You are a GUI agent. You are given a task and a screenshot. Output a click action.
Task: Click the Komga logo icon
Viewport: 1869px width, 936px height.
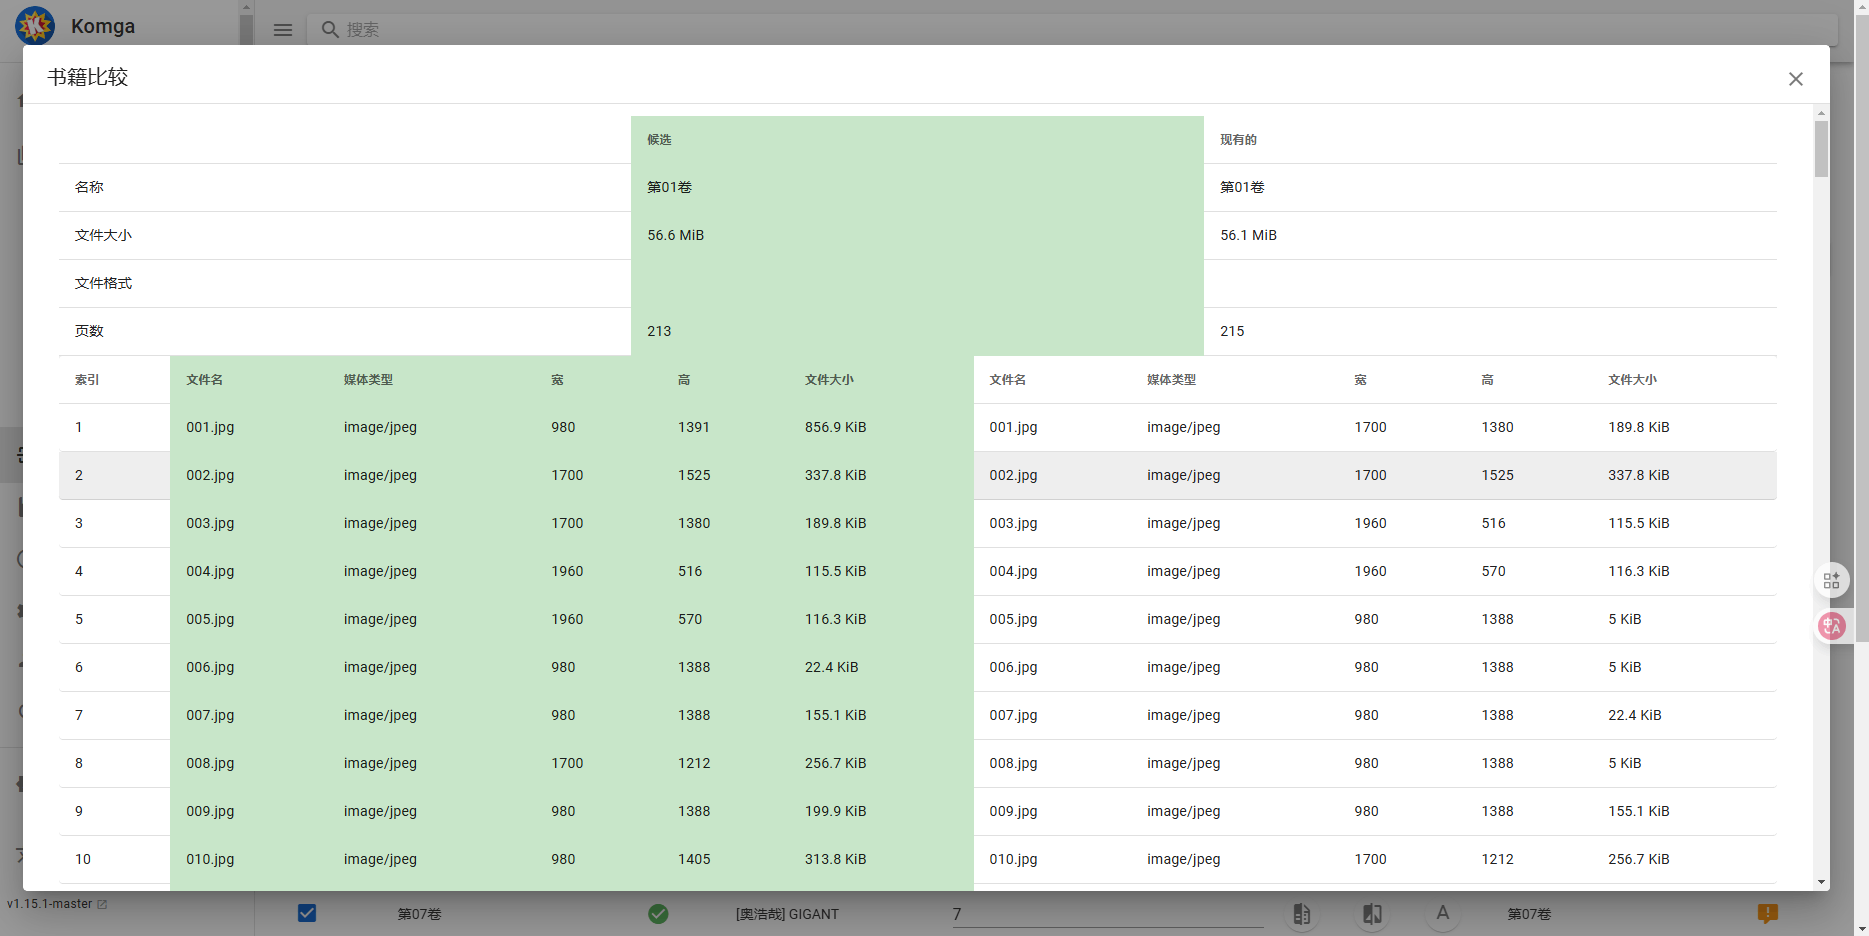click(35, 26)
